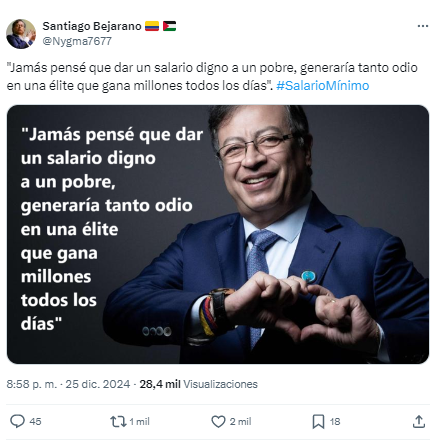Open the @Nygma7677 handle link
This screenshot has height=445, width=433.
77,41
